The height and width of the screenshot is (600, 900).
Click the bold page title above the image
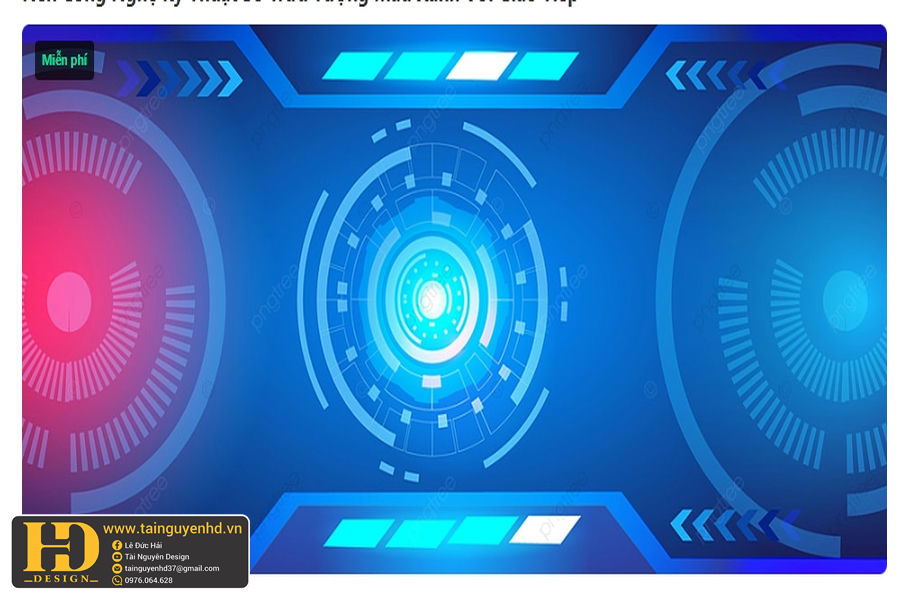tap(300, 3)
